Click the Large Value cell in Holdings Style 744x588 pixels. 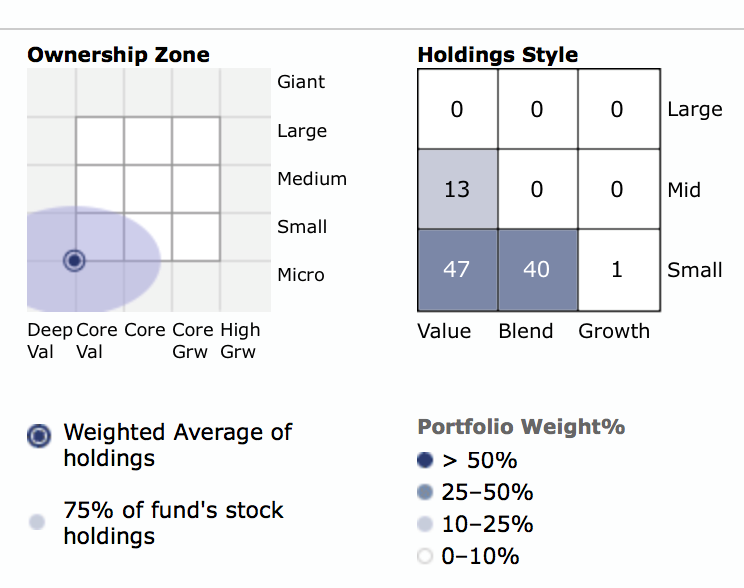pyautogui.click(x=457, y=109)
